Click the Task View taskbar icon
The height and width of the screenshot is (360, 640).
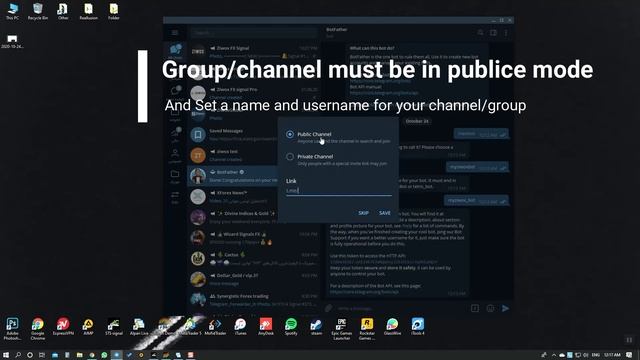click(42, 355)
